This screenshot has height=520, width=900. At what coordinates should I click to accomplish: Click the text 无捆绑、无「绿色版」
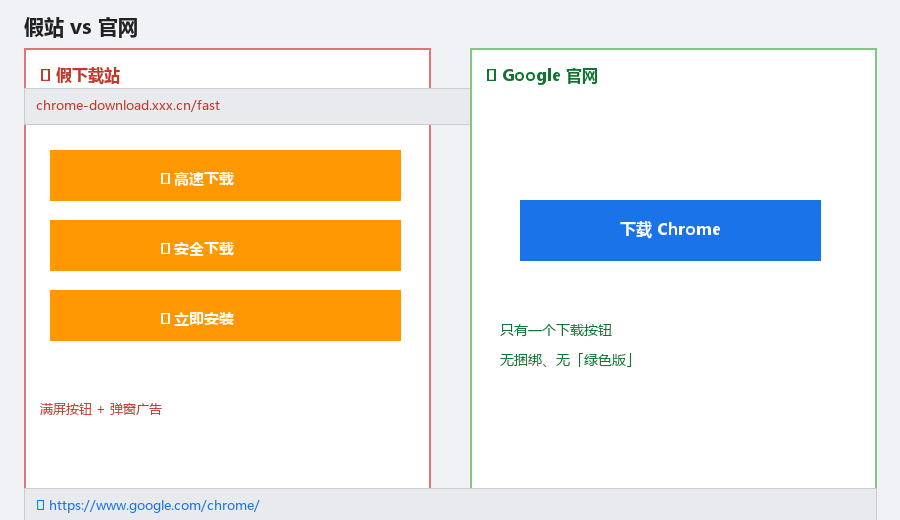(566, 360)
